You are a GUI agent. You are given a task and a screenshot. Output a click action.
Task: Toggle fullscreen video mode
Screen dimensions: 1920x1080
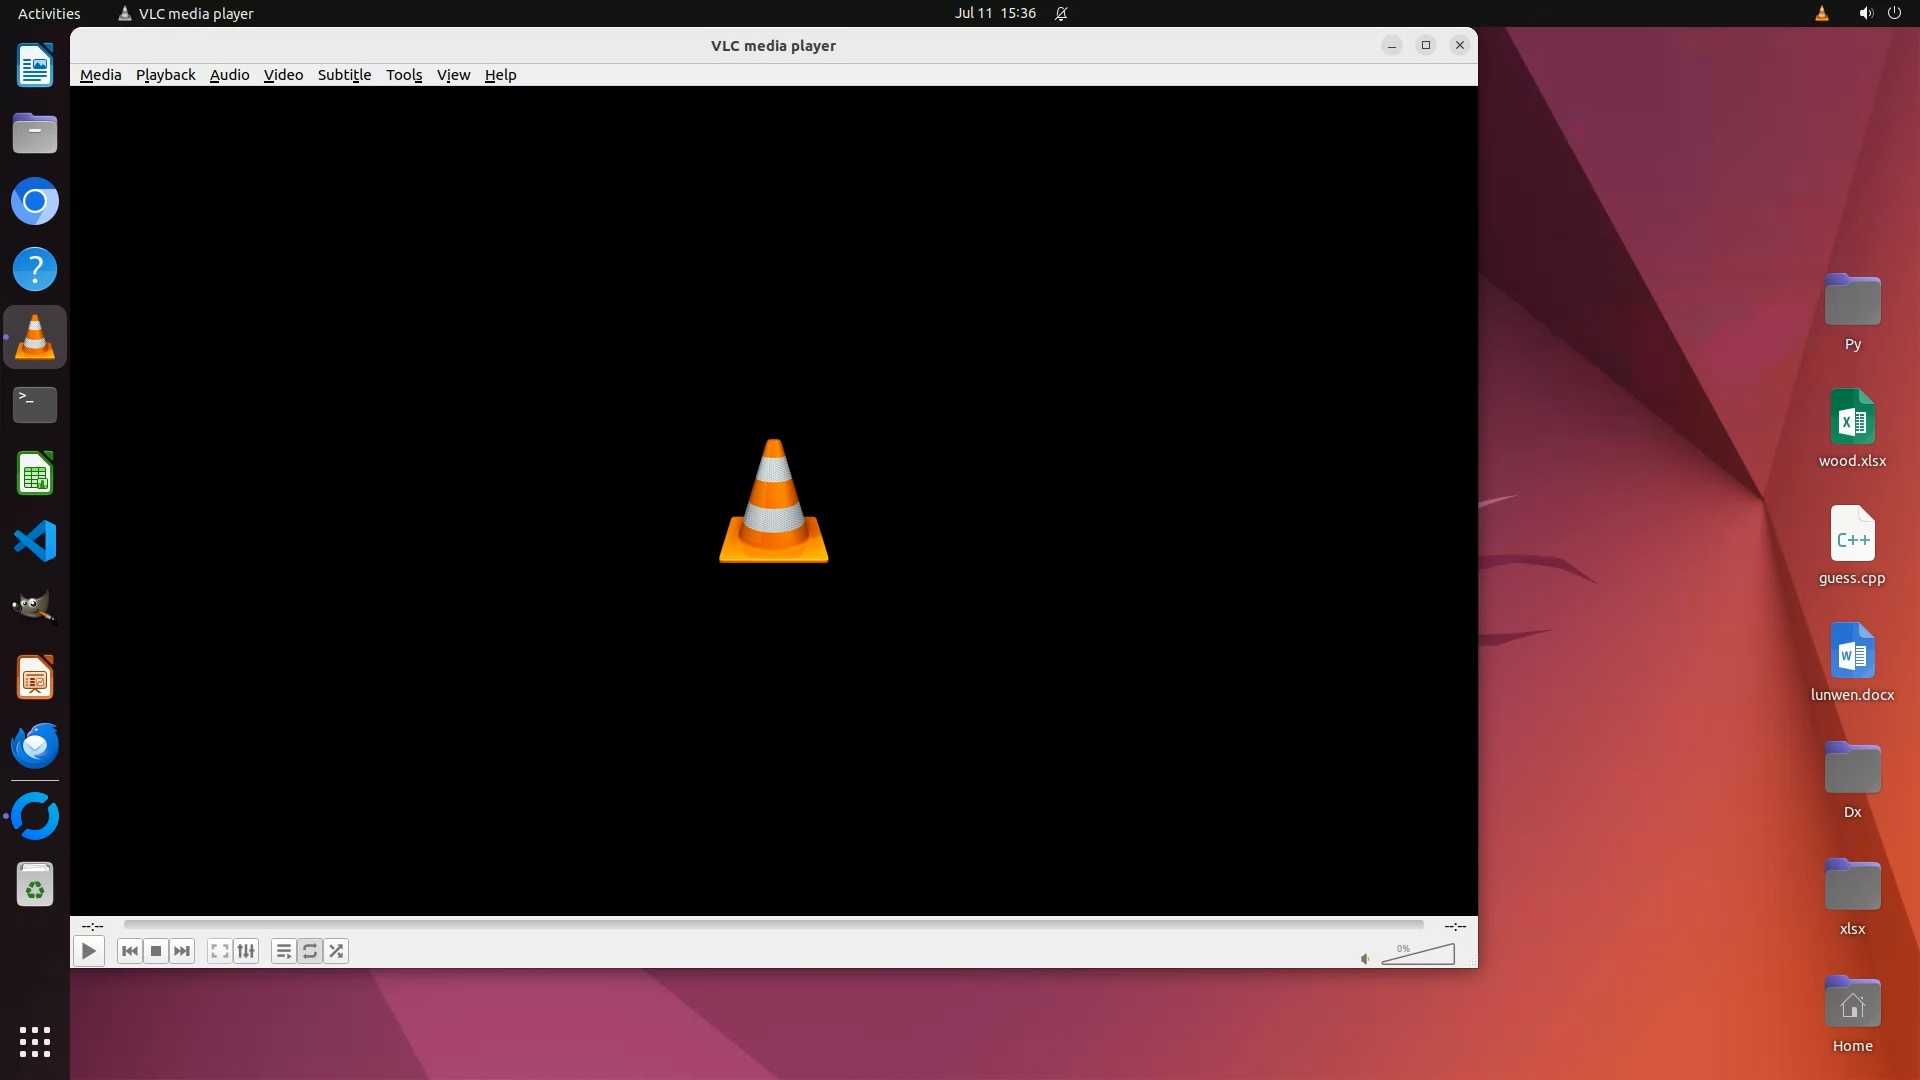220,951
